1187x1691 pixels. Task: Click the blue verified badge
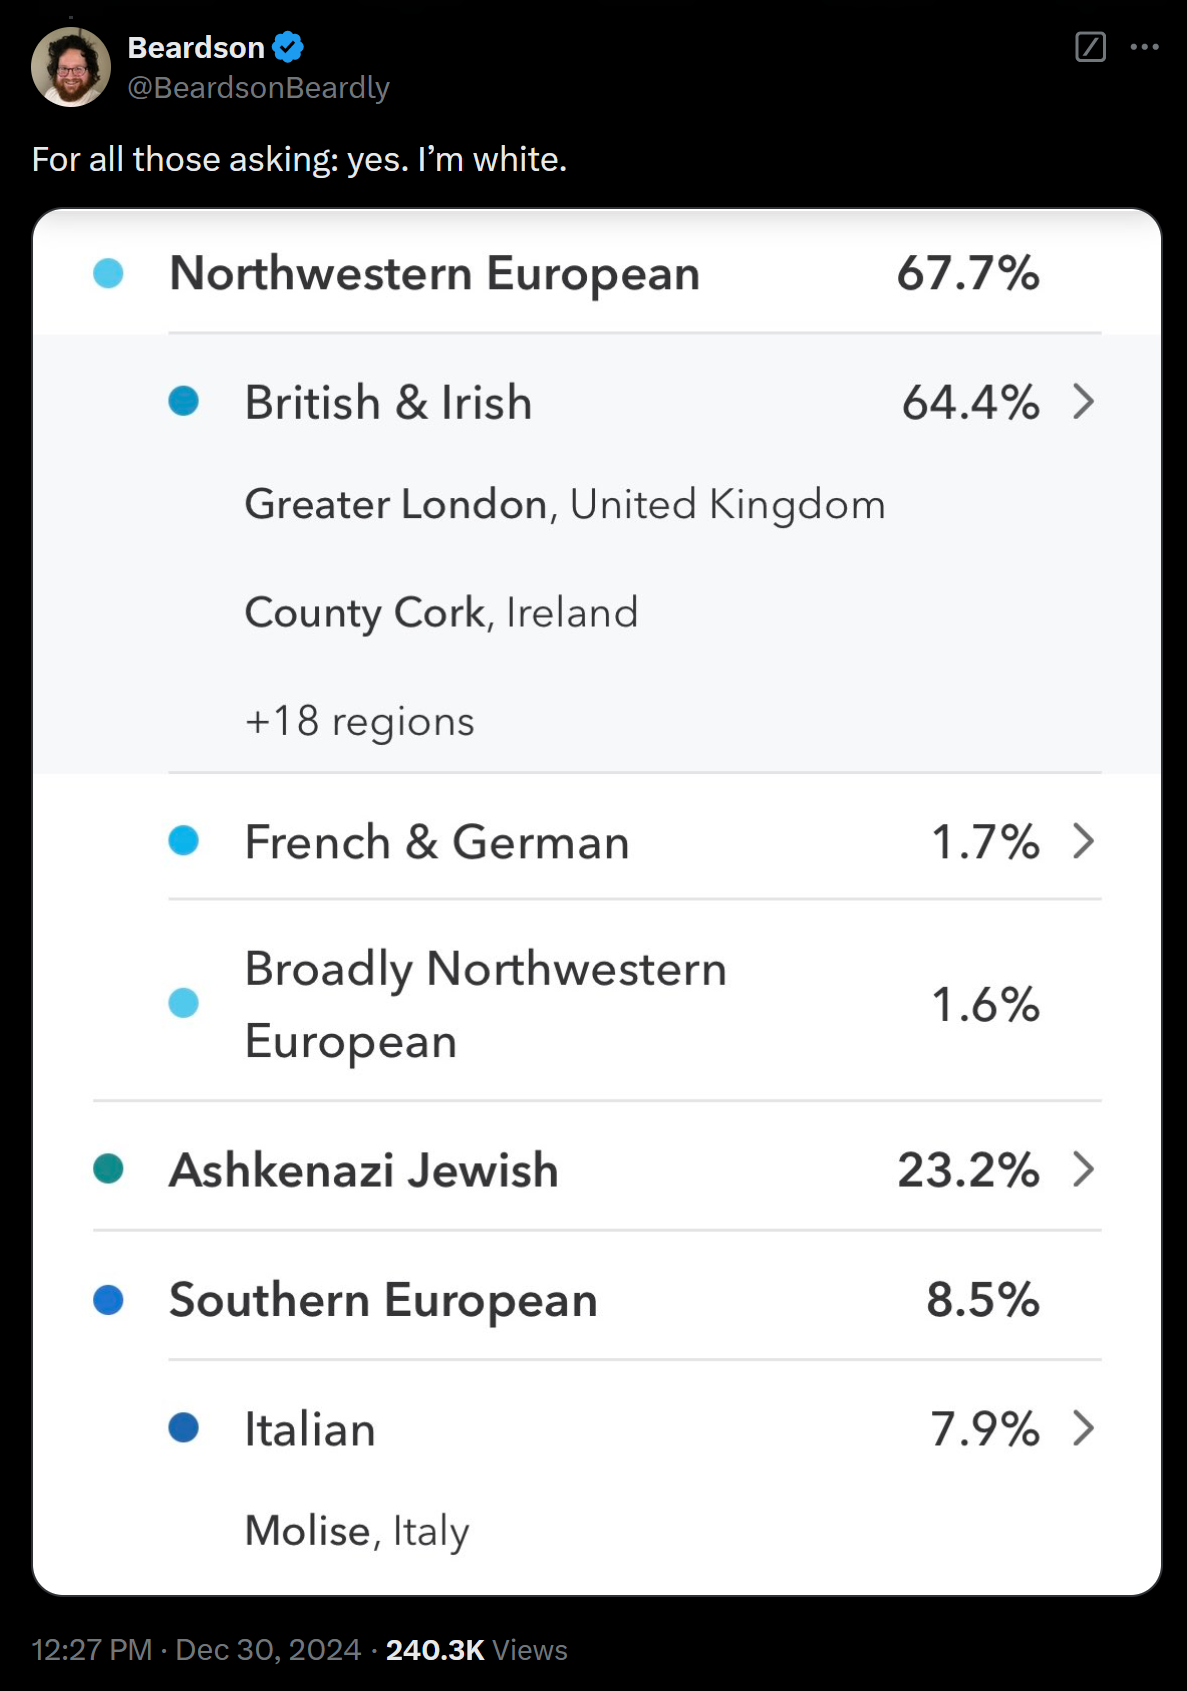pyautogui.click(x=288, y=47)
